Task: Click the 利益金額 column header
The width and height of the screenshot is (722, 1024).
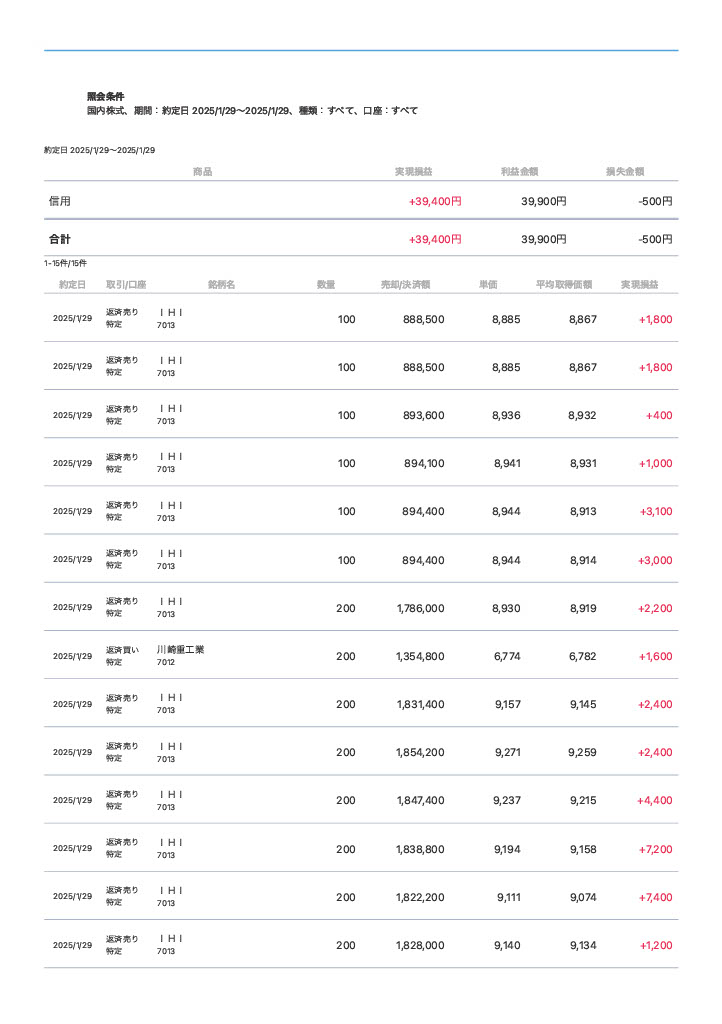Action: click(x=519, y=172)
